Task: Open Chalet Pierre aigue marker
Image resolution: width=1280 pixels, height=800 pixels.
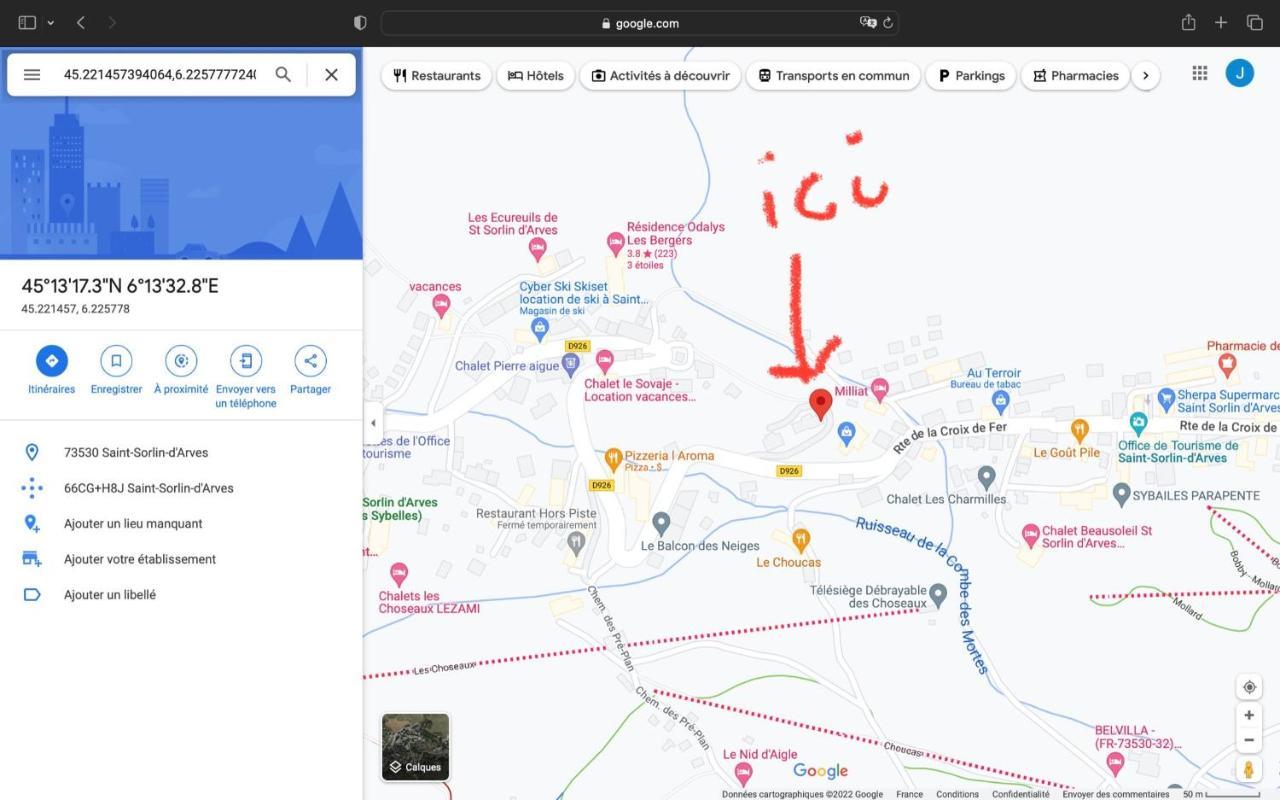Action: coord(570,364)
